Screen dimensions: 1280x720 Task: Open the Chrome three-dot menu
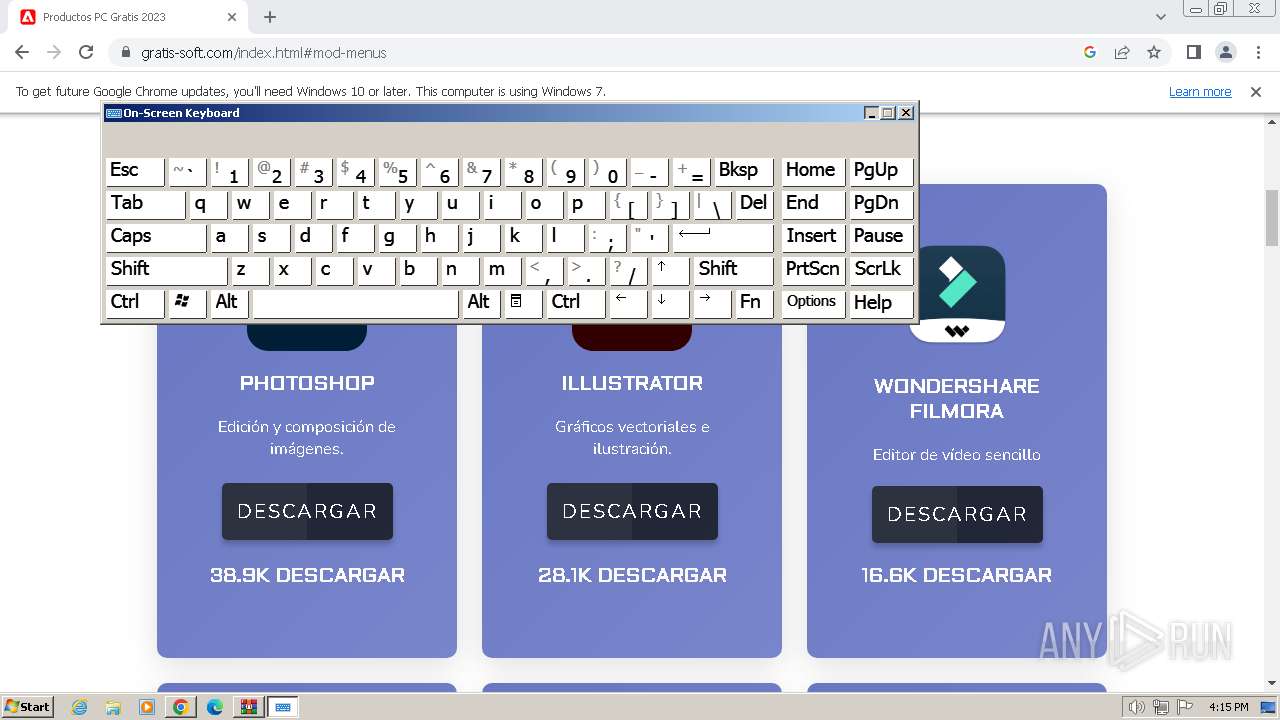[1257, 52]
